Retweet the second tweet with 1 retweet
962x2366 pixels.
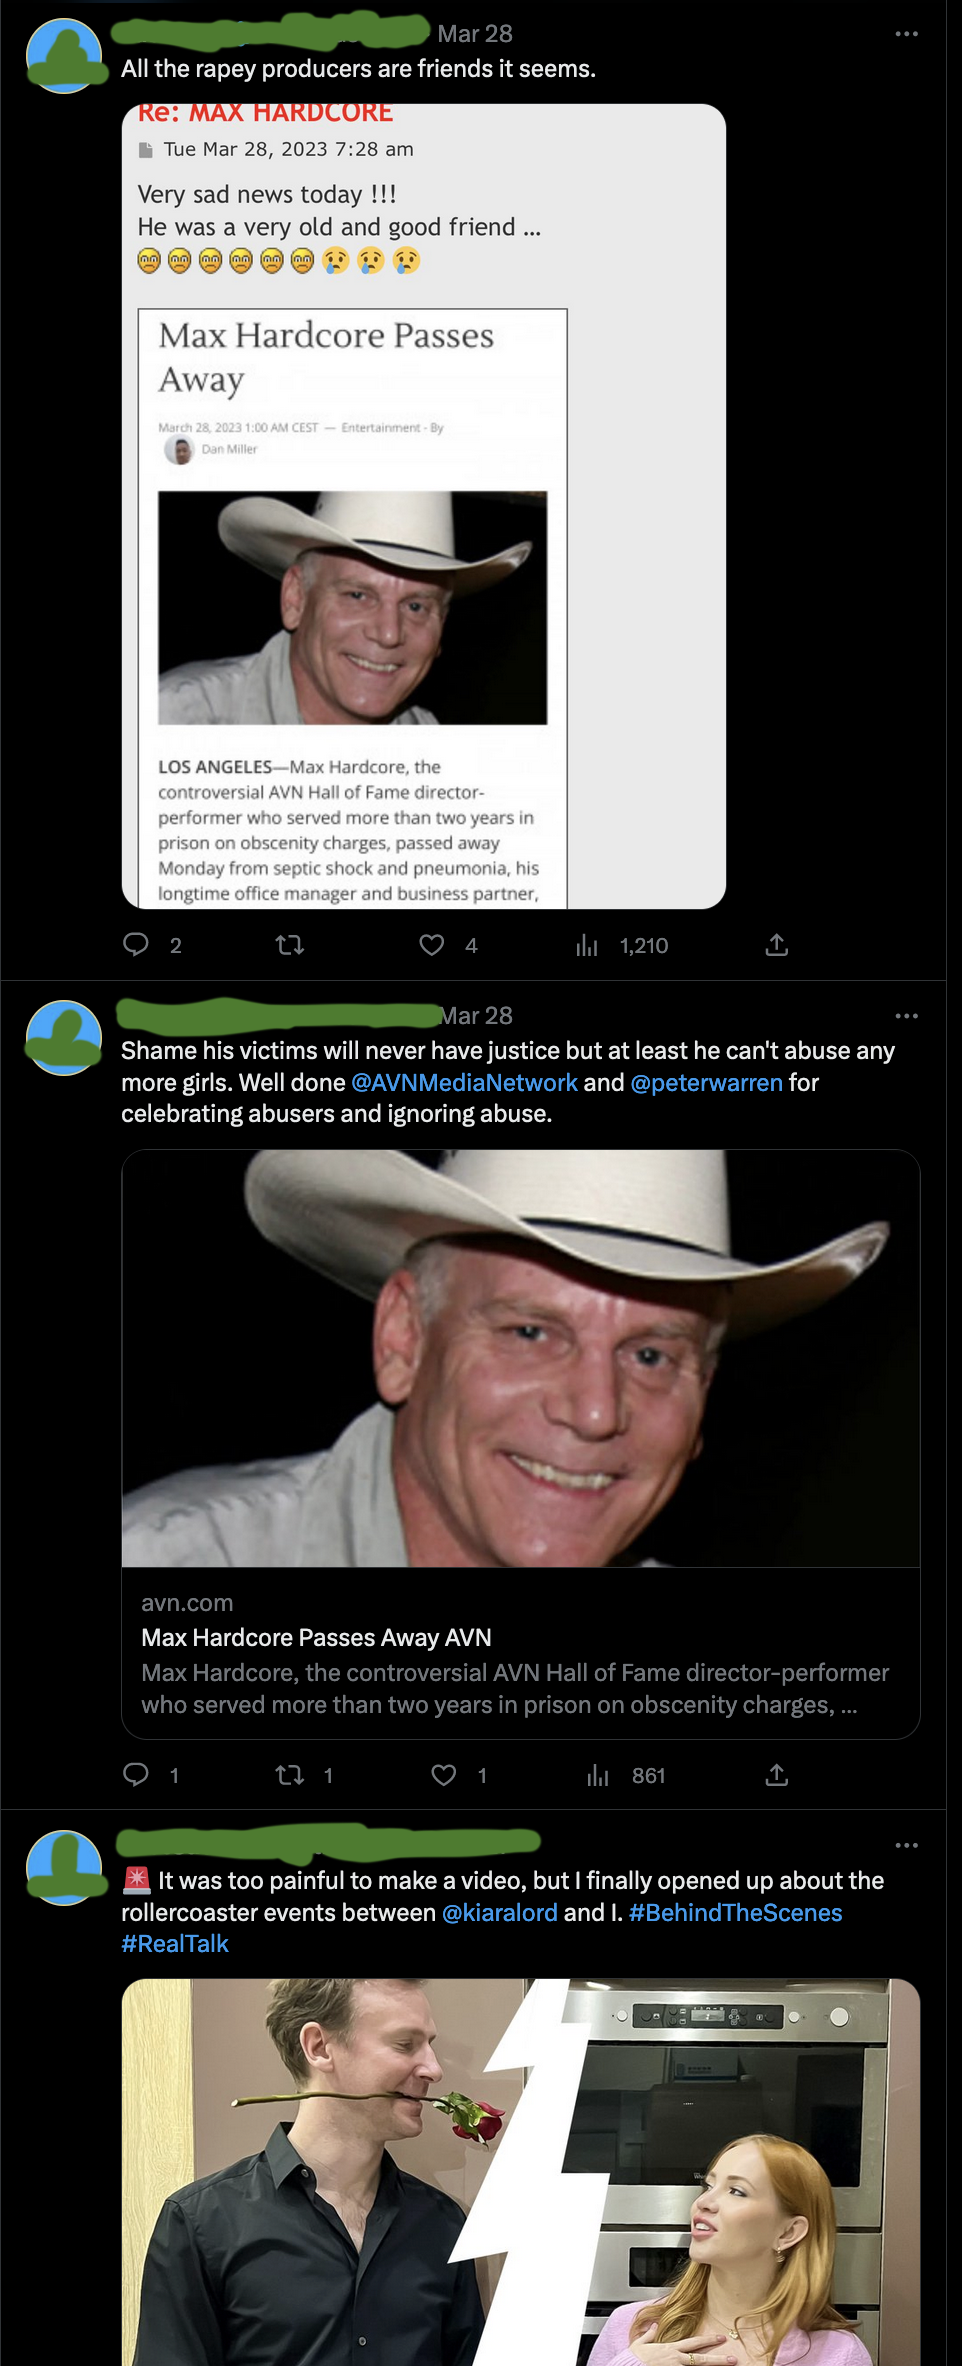click(289, 1775)
